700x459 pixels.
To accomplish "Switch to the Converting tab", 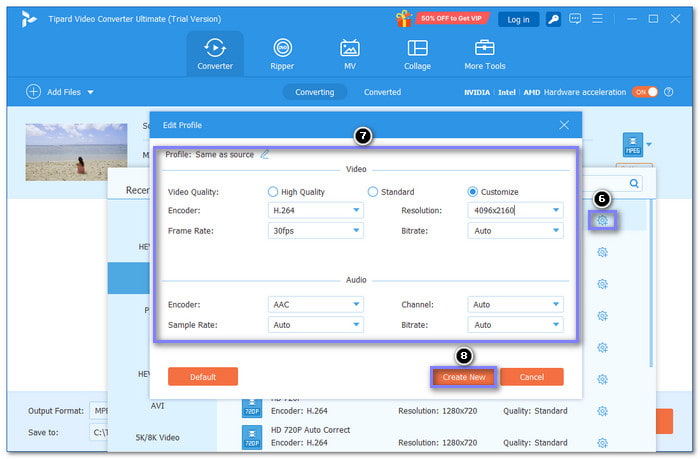I will click(314, 92).
